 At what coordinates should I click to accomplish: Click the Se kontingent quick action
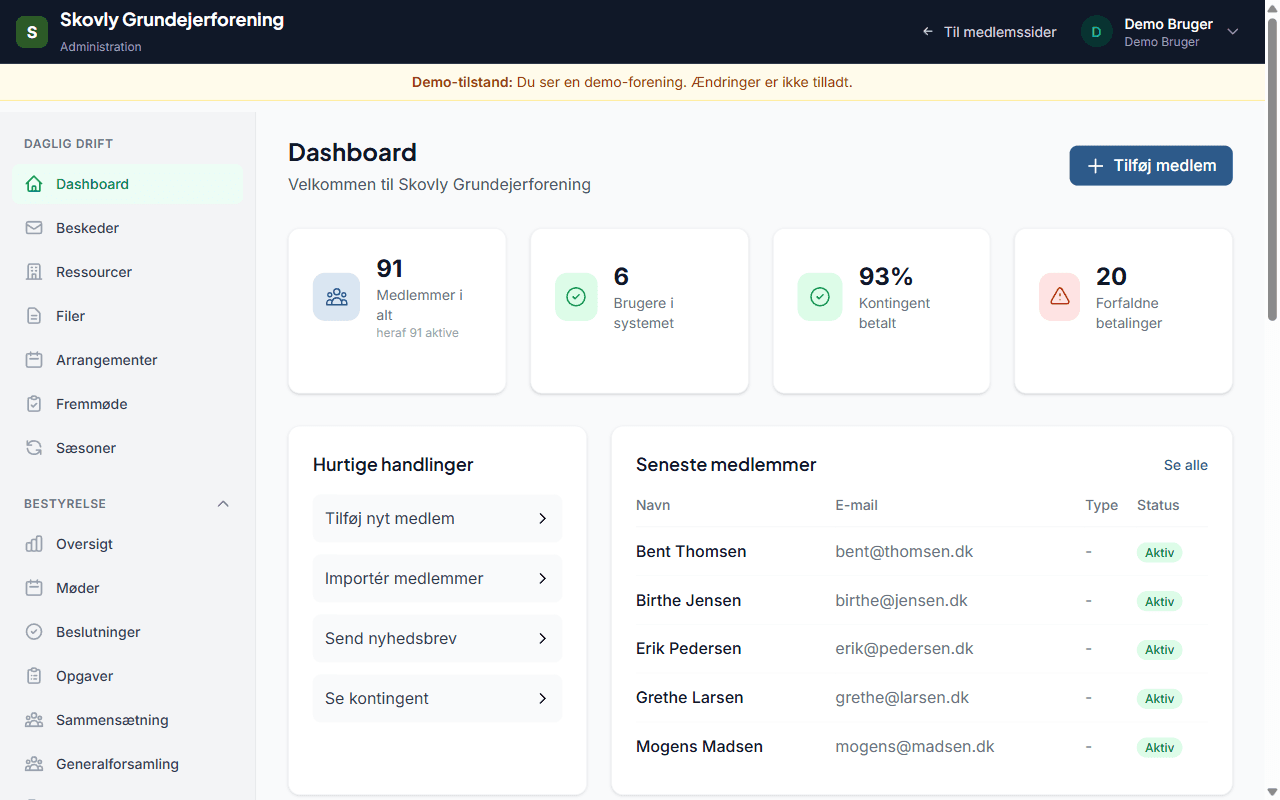(x=437, y=698)
